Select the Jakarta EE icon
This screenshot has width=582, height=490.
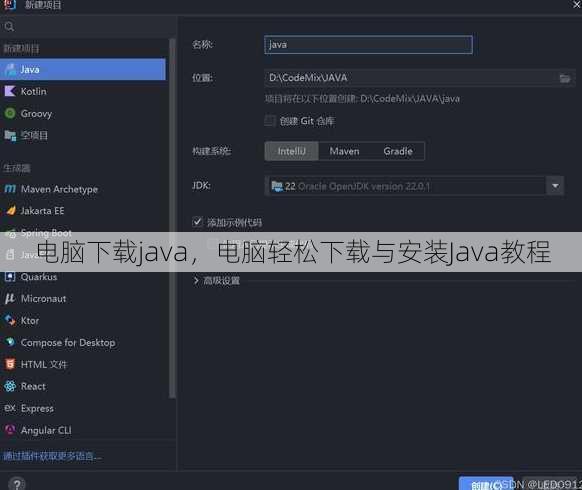[x=11, y=210]
